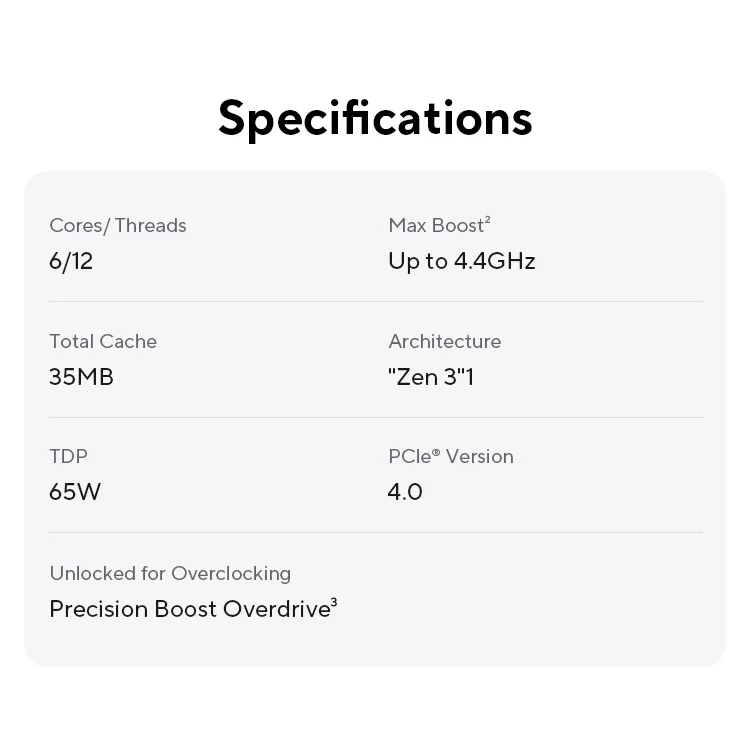This screenshot has width=750, height=750.
Task: Select the PCIe Version label
Action: coord(451,456)
